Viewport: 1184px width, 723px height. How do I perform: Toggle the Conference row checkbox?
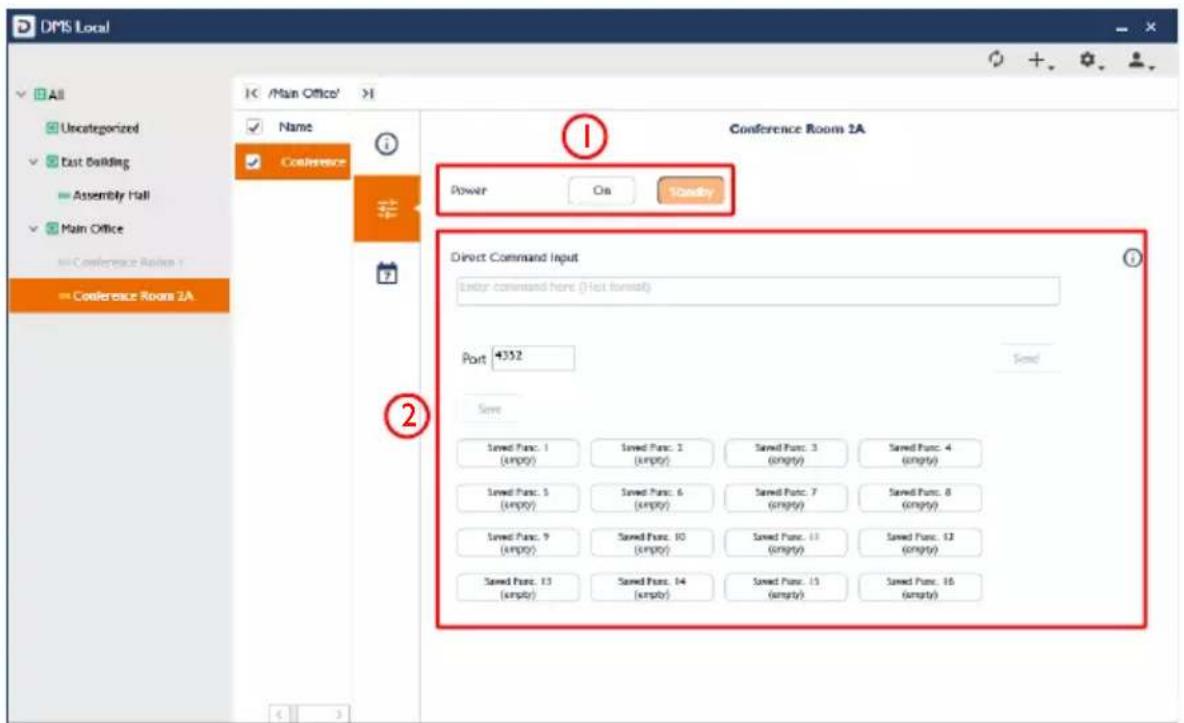(253, 162)
